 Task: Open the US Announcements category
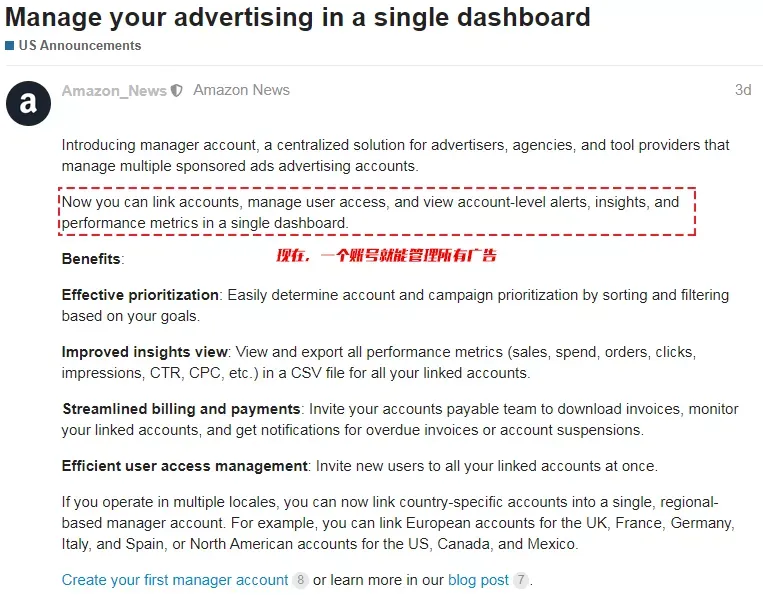coord(80,46)
